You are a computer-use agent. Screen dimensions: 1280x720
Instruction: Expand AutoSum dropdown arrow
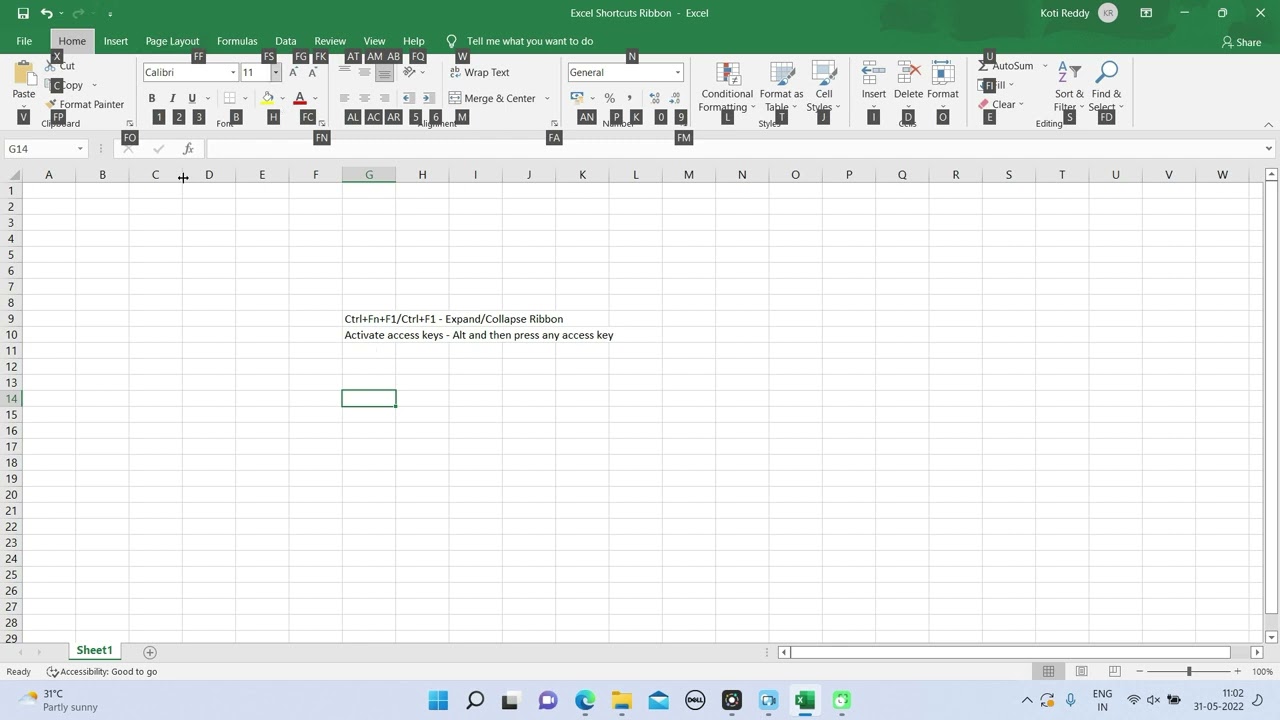pos(1045,66)
